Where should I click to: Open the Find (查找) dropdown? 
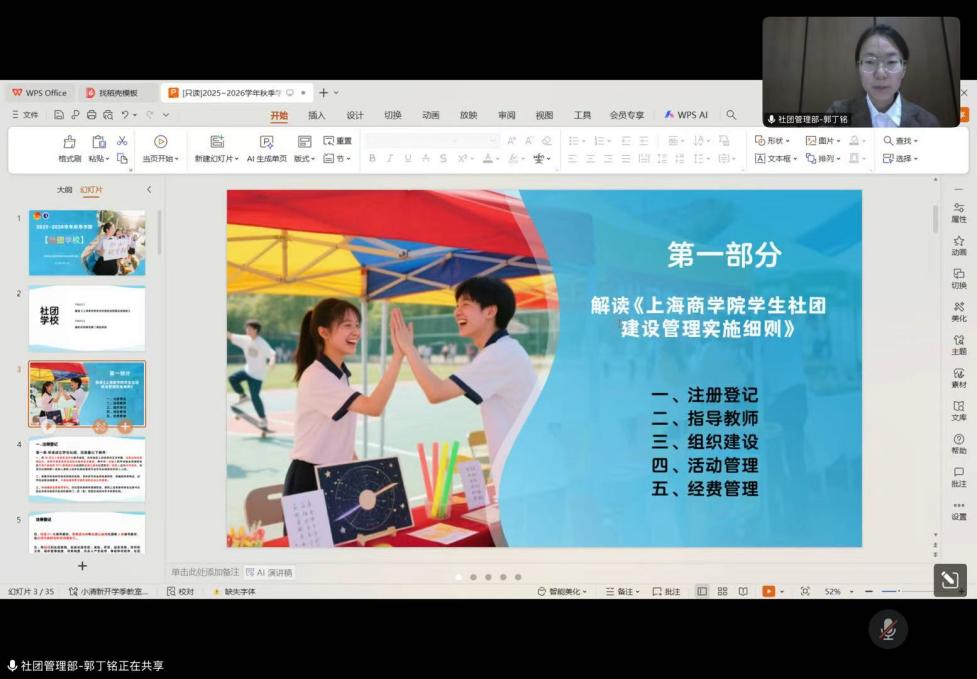[x=900, y=141]
